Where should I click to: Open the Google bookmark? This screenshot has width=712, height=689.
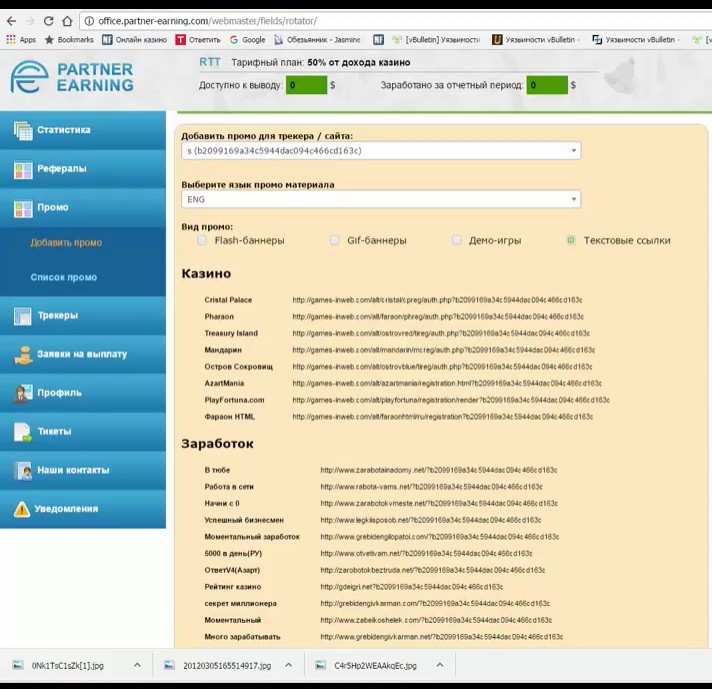[x=247, y=40]
